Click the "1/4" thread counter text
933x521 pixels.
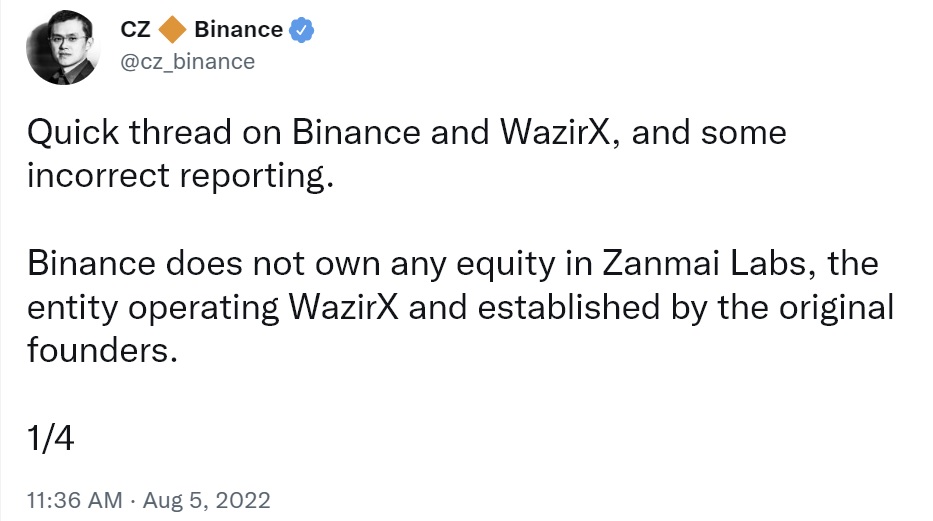point(51,437)
